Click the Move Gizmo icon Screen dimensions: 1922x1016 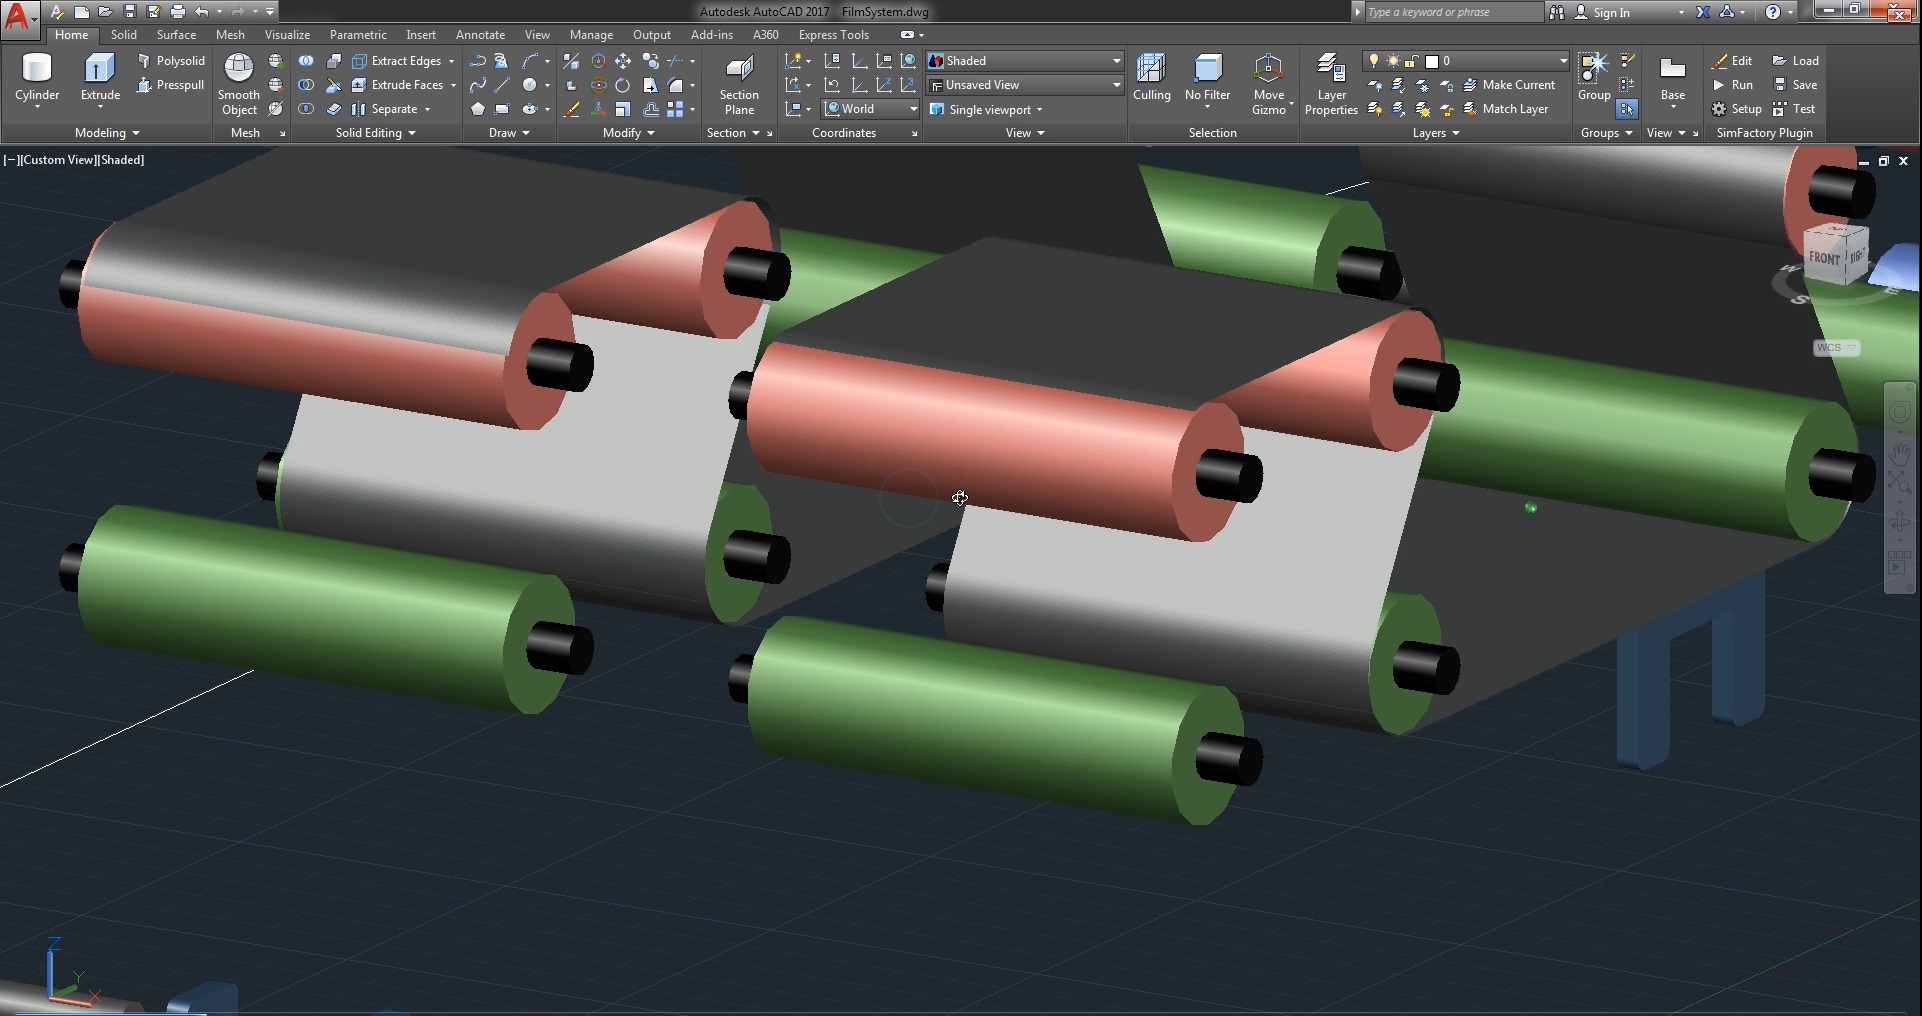tap(1268, 70)
